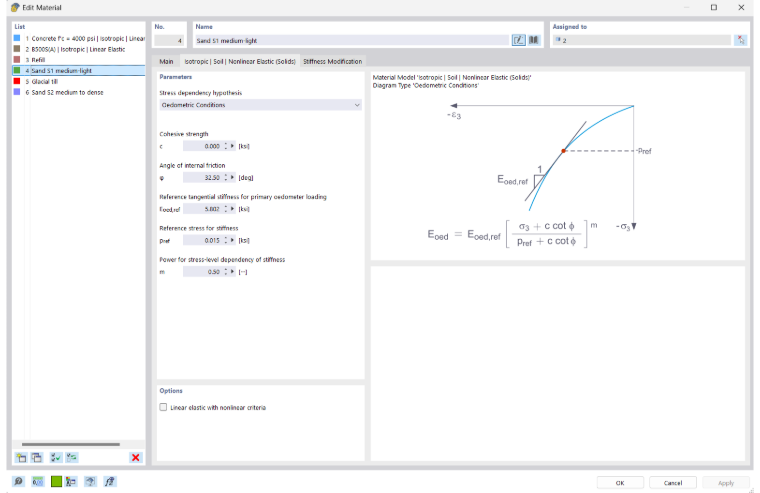Click the power m value 0.50
This screenshot has height=493, width=760.
tap(203, 271)
